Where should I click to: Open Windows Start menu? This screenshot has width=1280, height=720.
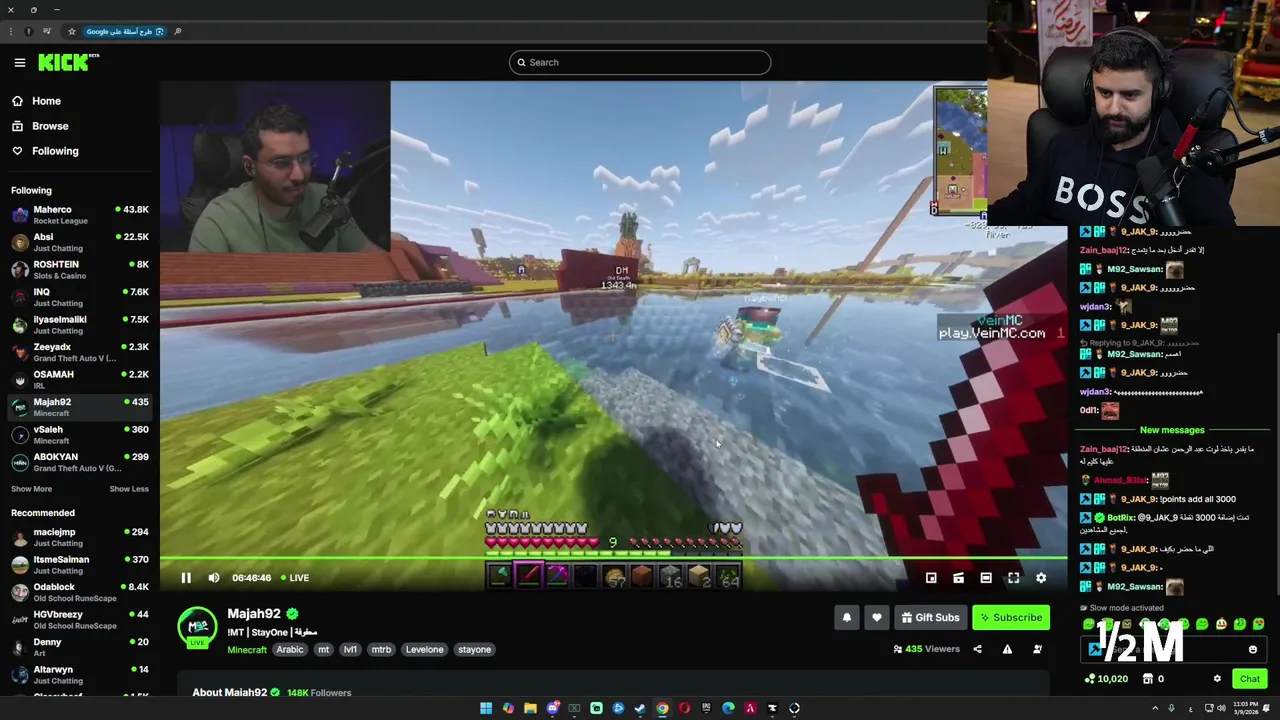(486, 708)
